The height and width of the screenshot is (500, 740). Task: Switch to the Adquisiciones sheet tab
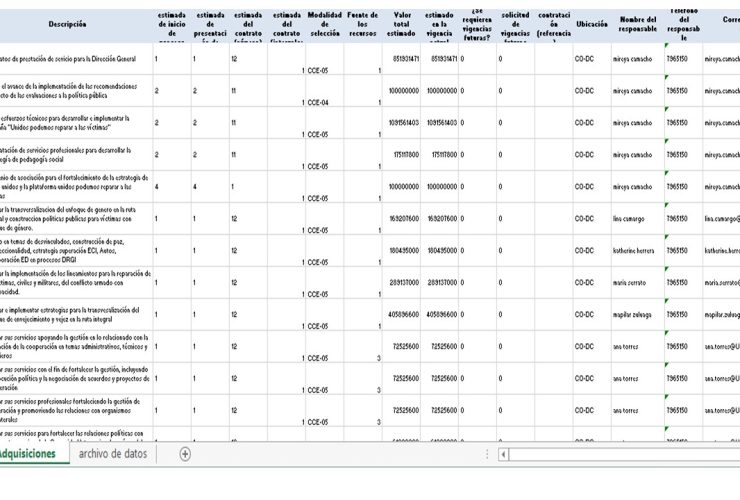click(28, 454)
